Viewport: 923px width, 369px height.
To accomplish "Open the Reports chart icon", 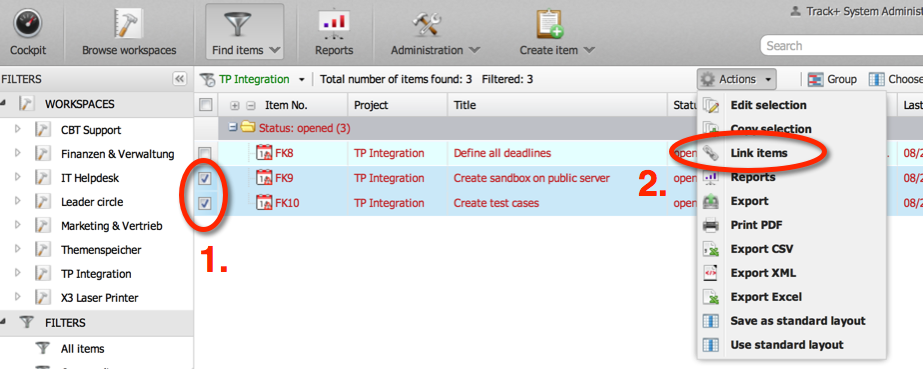I will [334, 25].
